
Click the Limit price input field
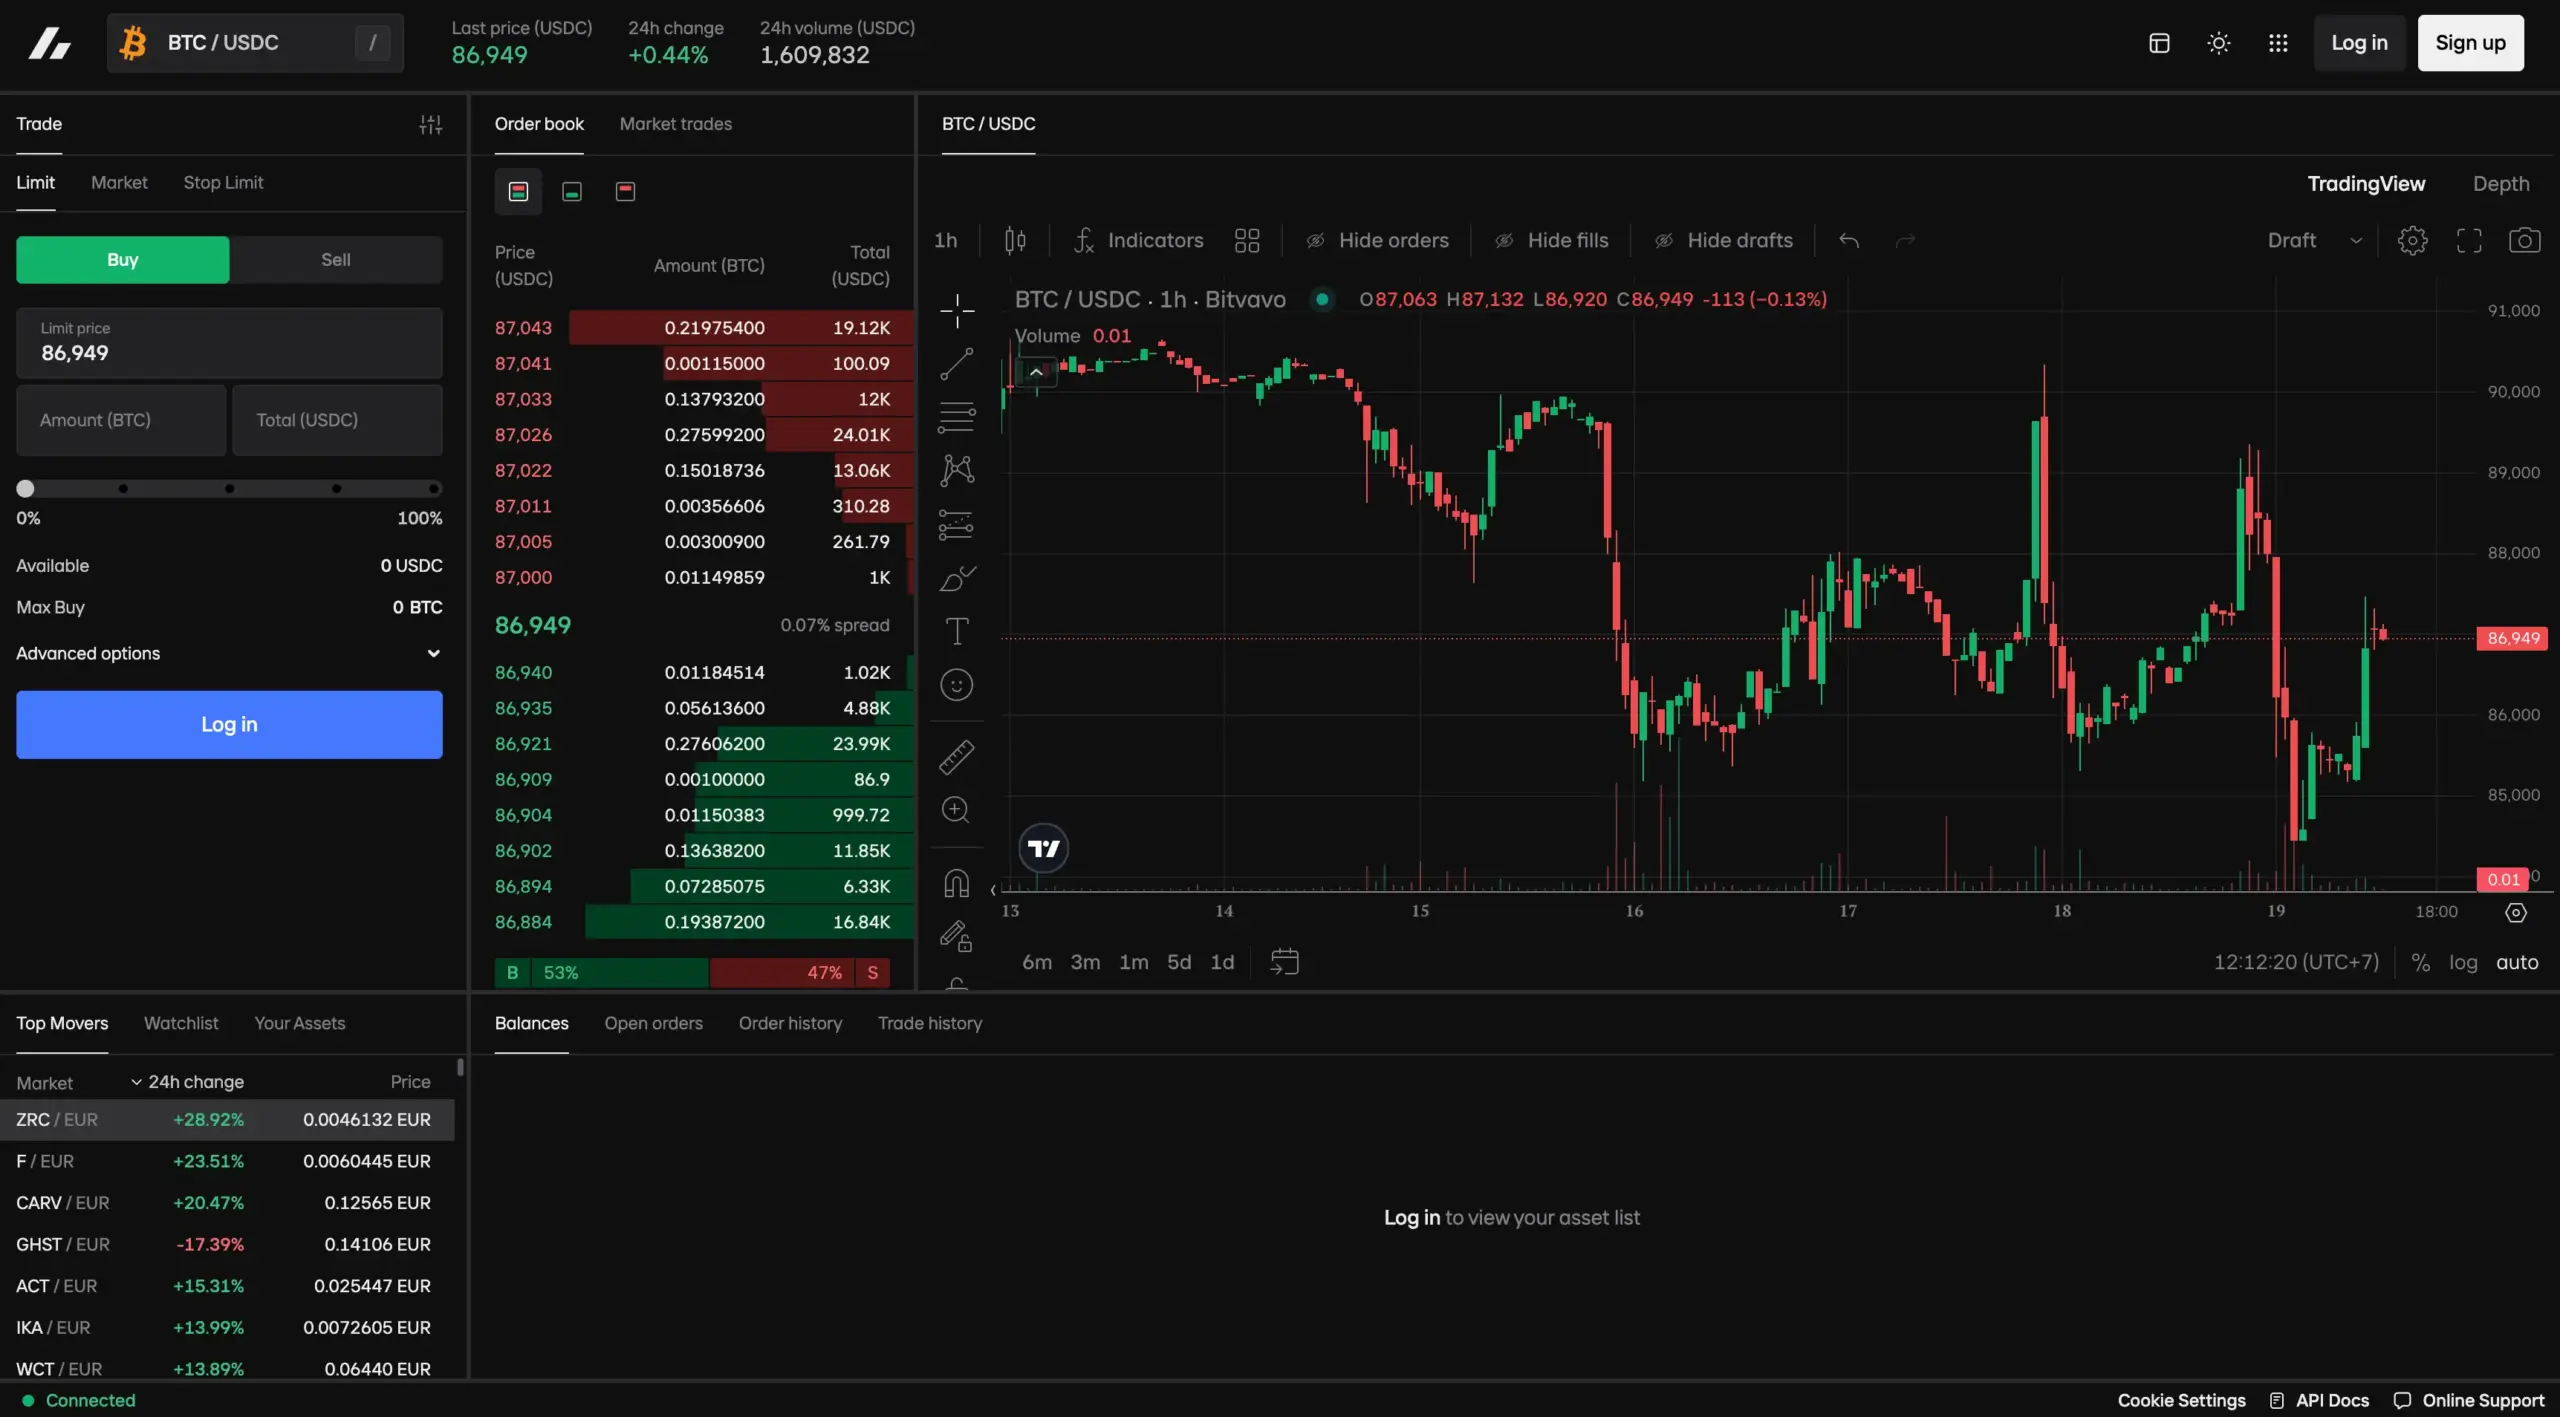click(229, 343)
